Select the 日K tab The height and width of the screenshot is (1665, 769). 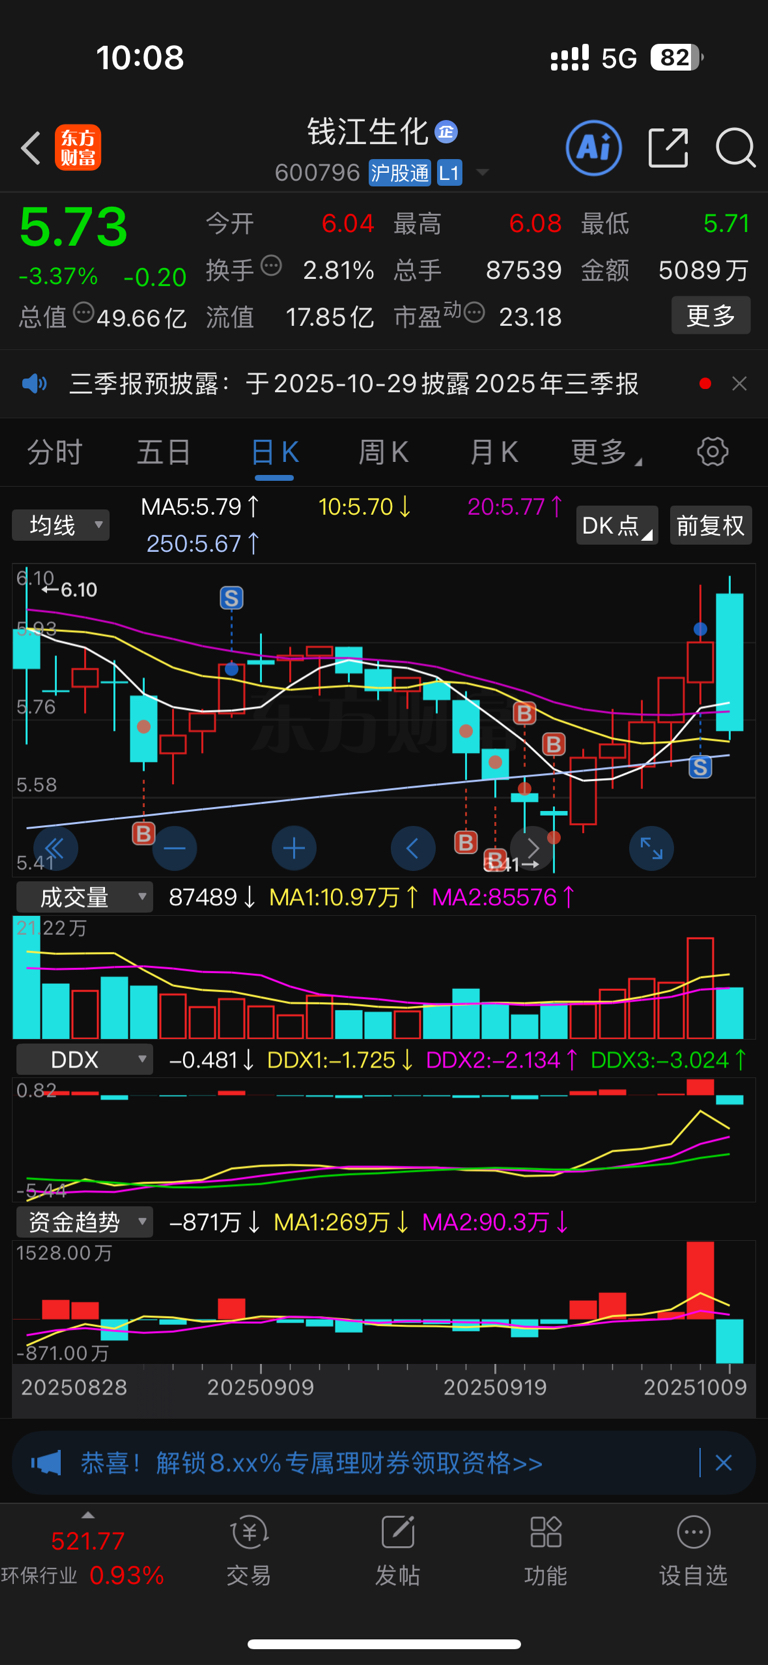click(274, 453)
